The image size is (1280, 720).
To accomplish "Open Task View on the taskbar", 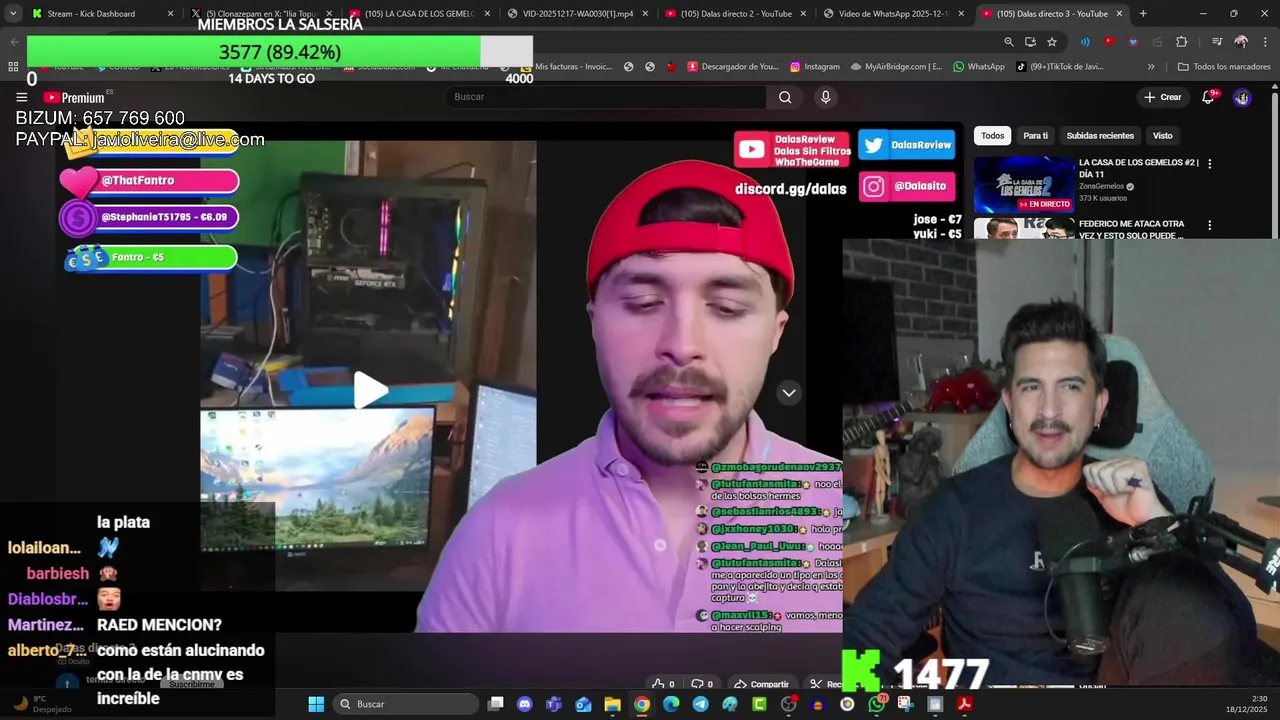I will point(496,704).
